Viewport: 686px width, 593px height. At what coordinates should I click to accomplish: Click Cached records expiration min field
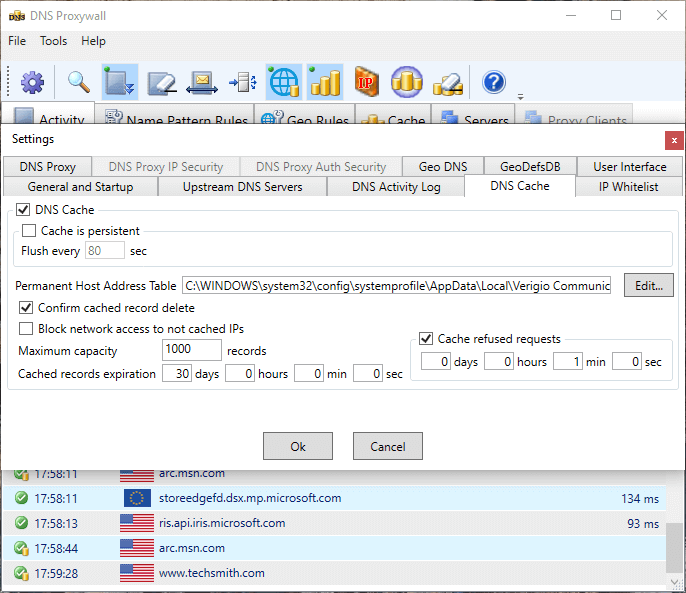click(309, 374)
